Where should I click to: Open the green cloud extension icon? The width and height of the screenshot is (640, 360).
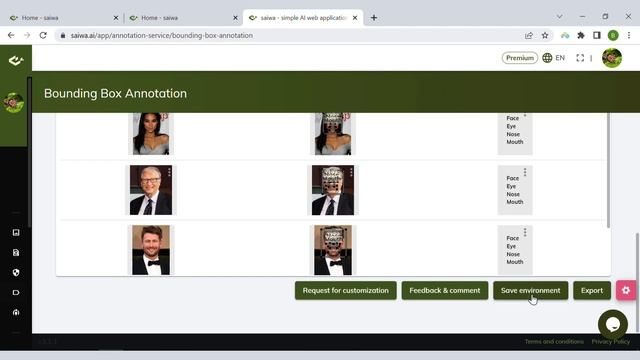click(565, 36)
